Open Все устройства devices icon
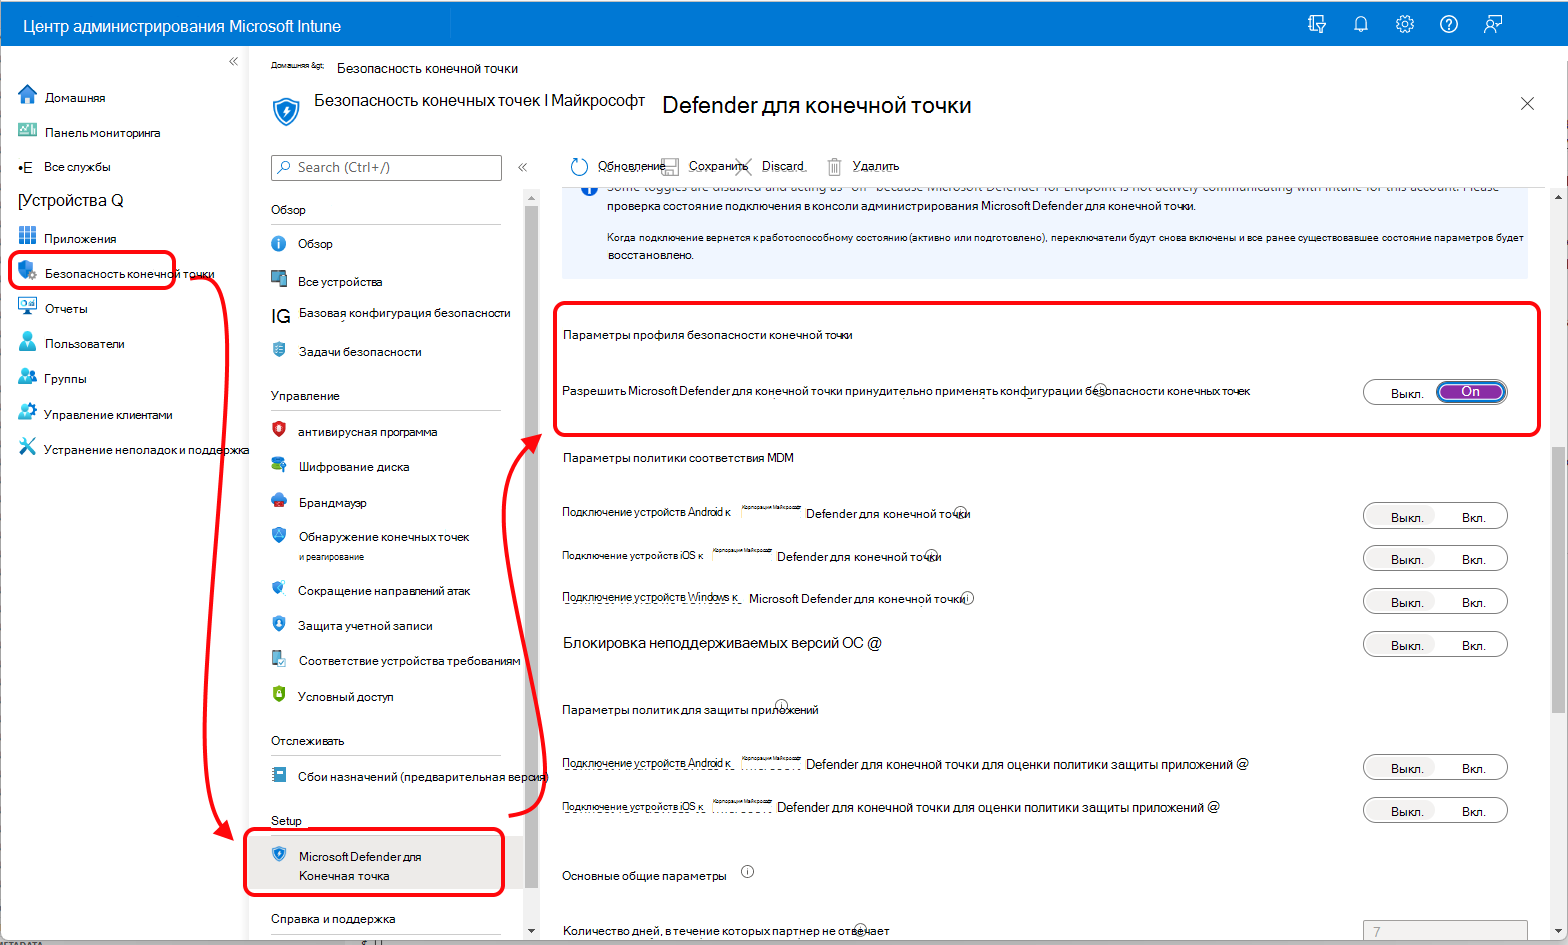Image resolution: width=1568 pixels, height=945 pixels. click(279, 278)
